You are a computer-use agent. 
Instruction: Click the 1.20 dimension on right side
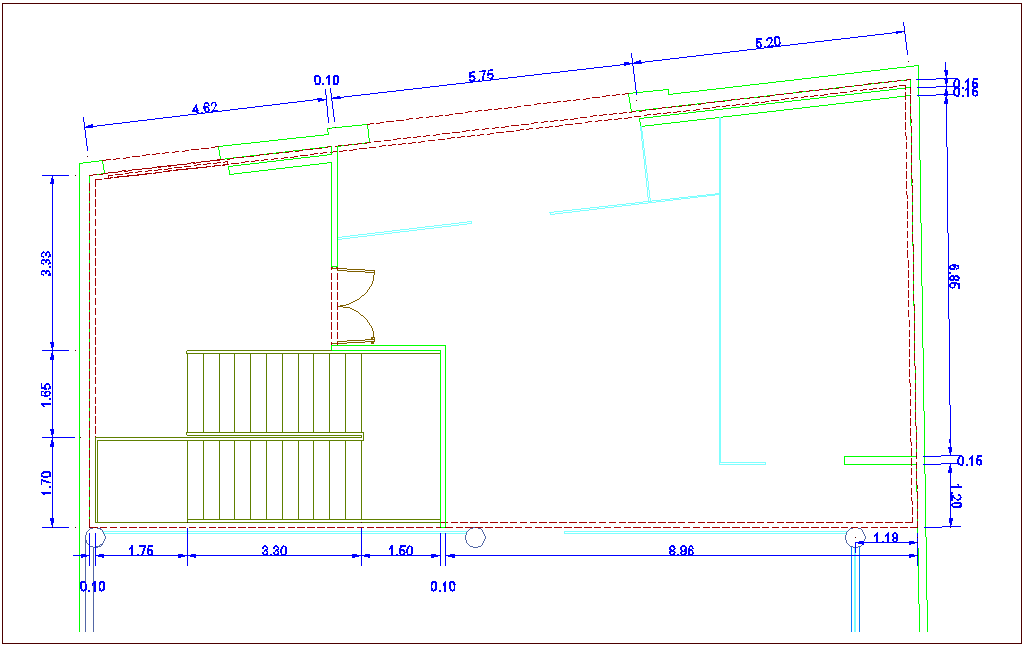pyautogui.click(x=955, y=497)
